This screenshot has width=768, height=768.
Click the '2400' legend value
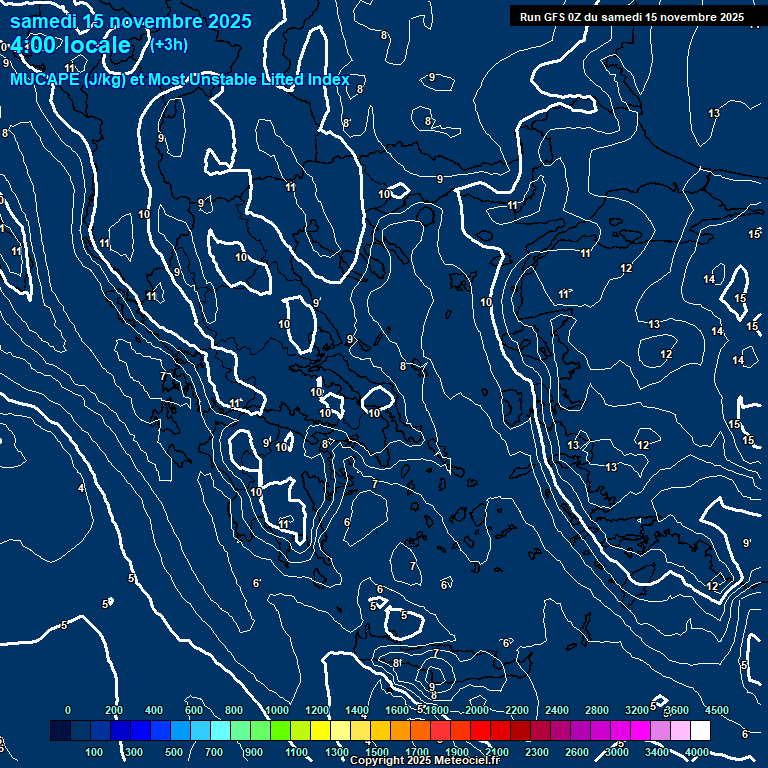pyautogui.click(x=557, y=710)
